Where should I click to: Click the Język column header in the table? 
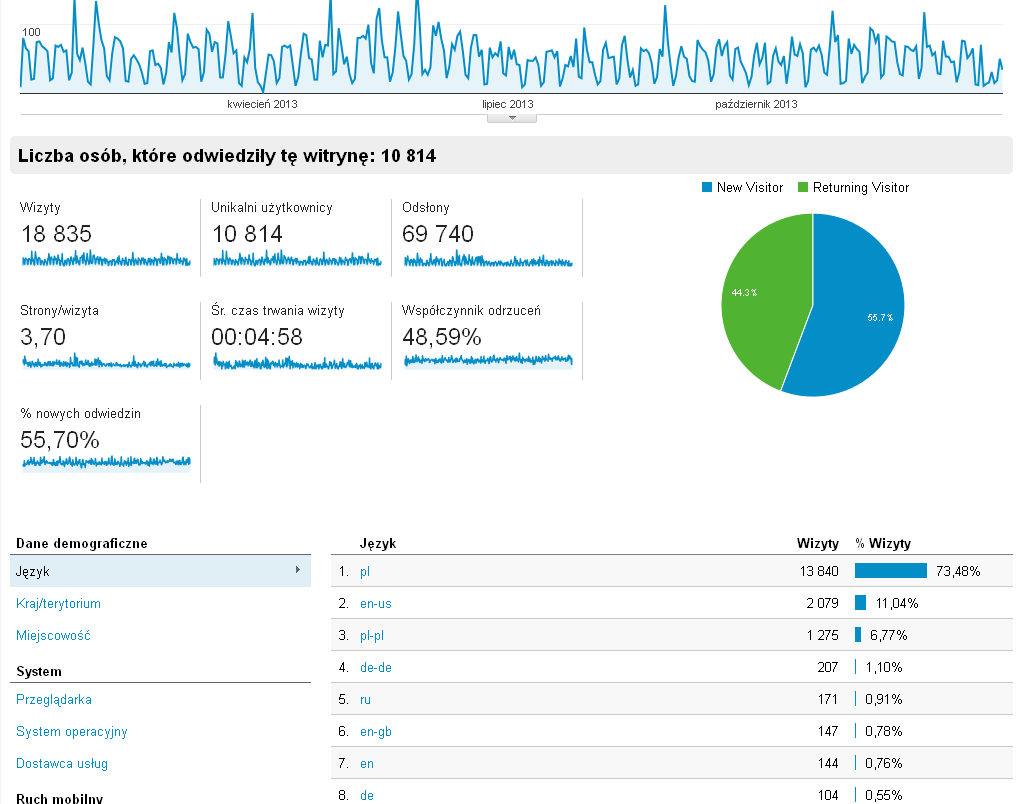click(x=378, y=544)
